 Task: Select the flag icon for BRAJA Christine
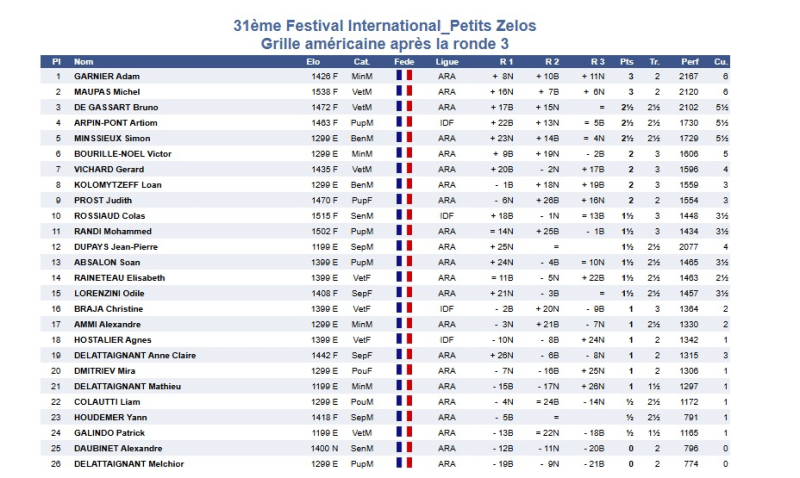[x=404, y=309]
